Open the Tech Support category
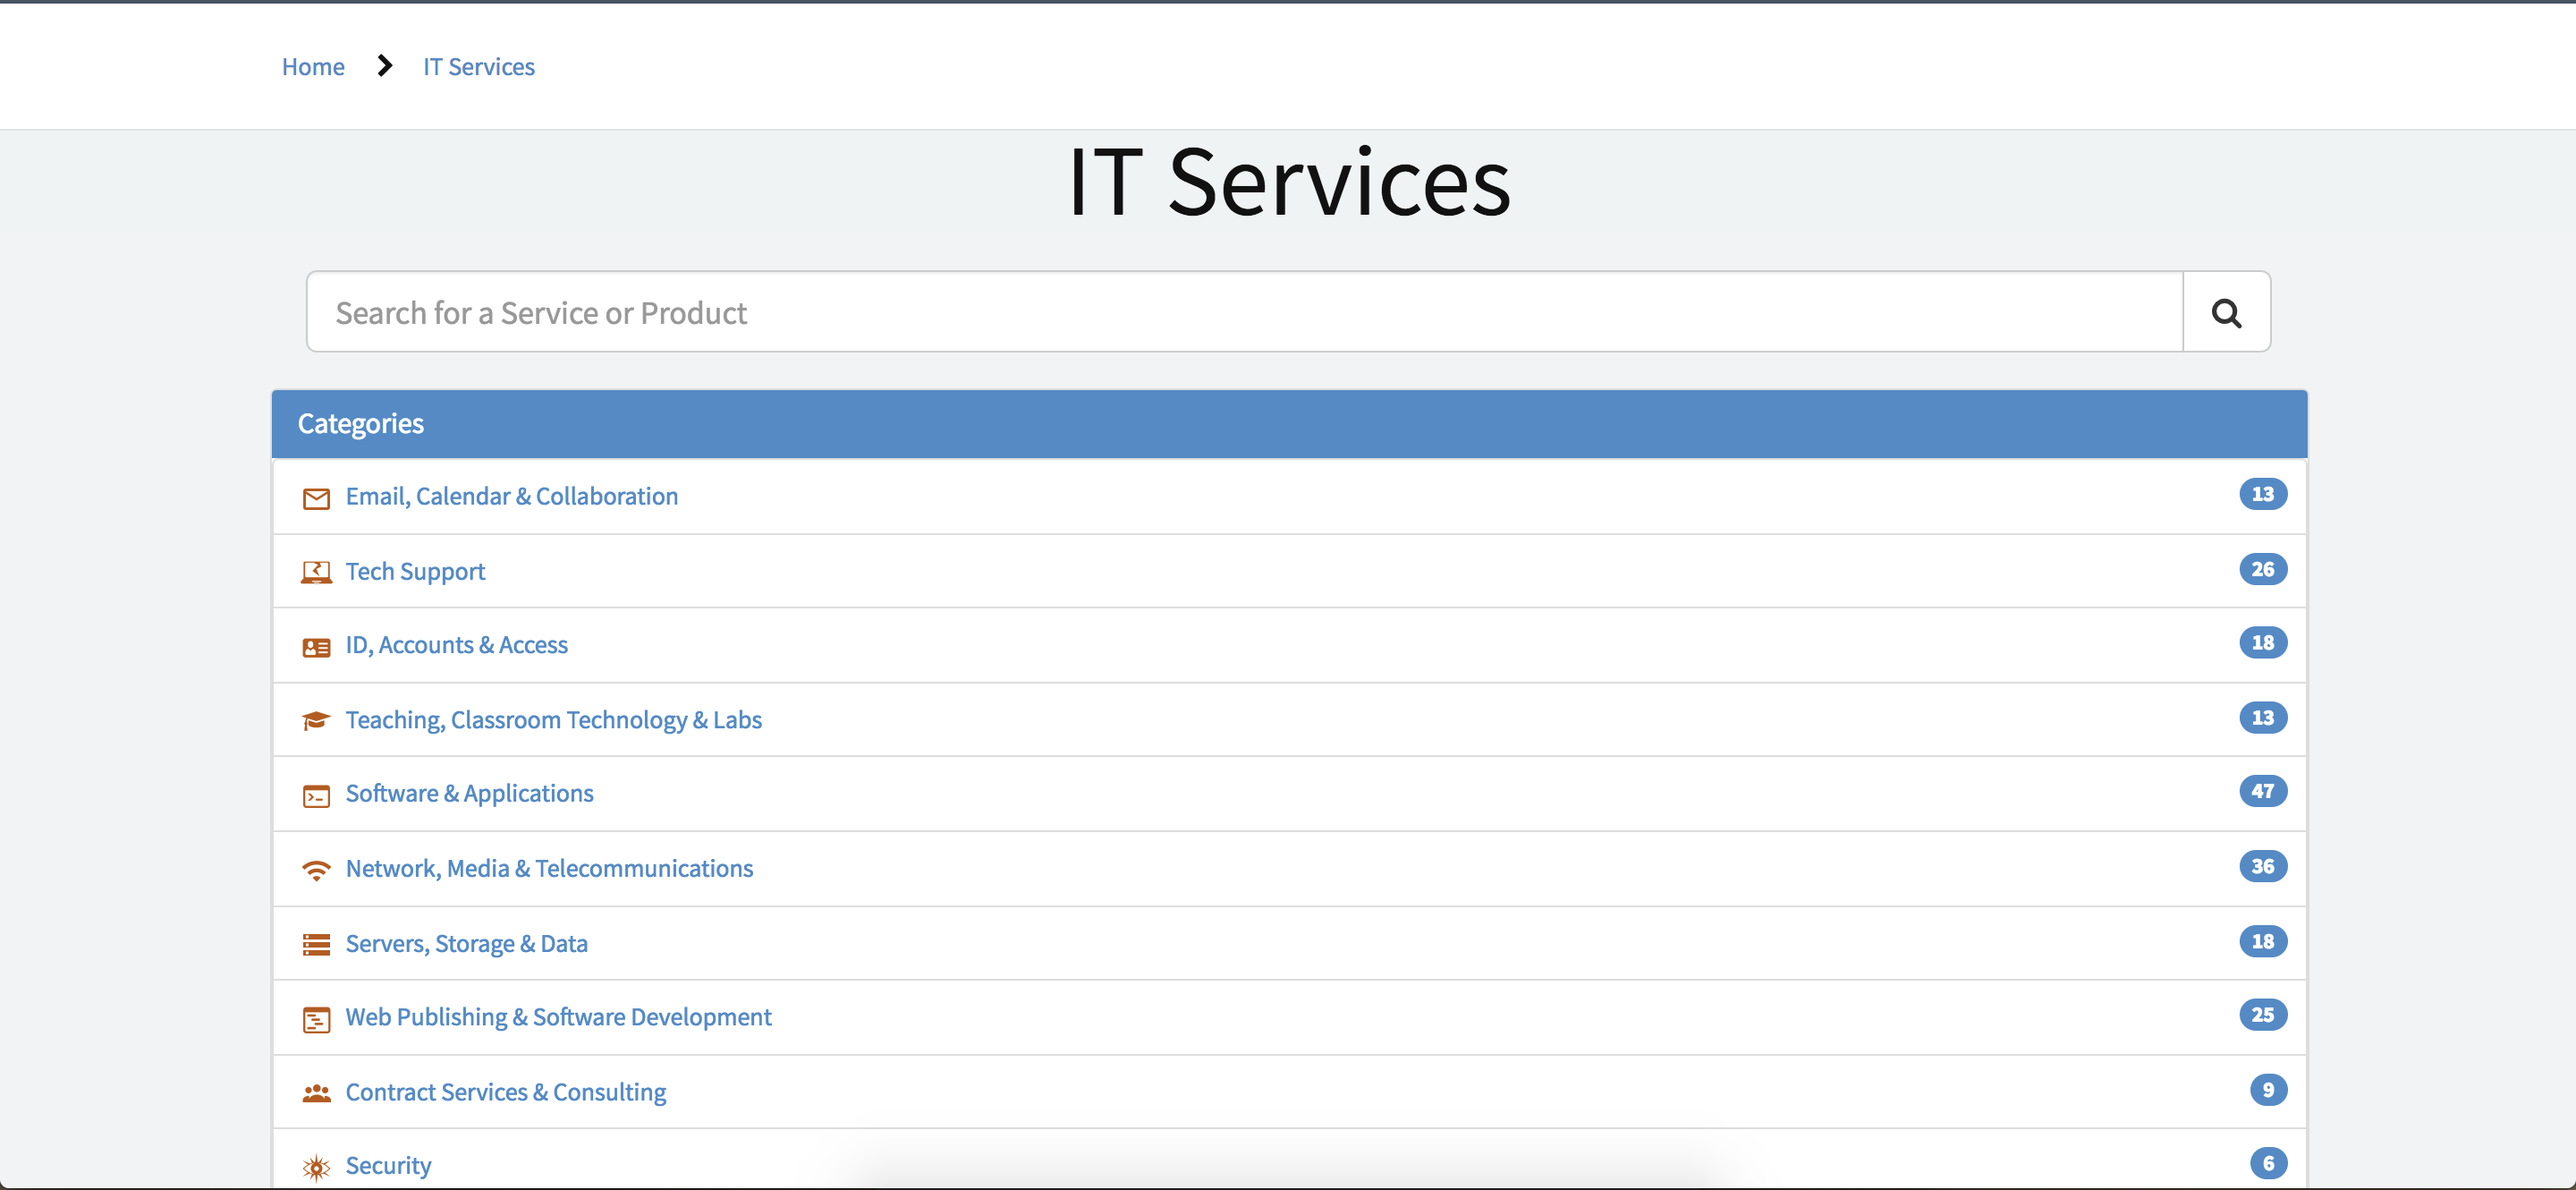 pos(415,571)
